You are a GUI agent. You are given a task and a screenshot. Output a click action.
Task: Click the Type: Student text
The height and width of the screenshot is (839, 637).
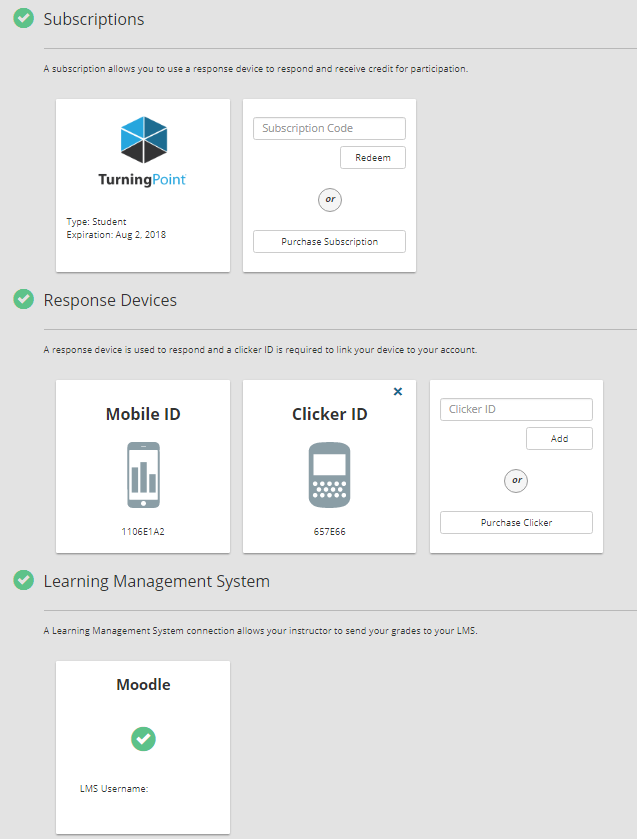pos(96,222)
